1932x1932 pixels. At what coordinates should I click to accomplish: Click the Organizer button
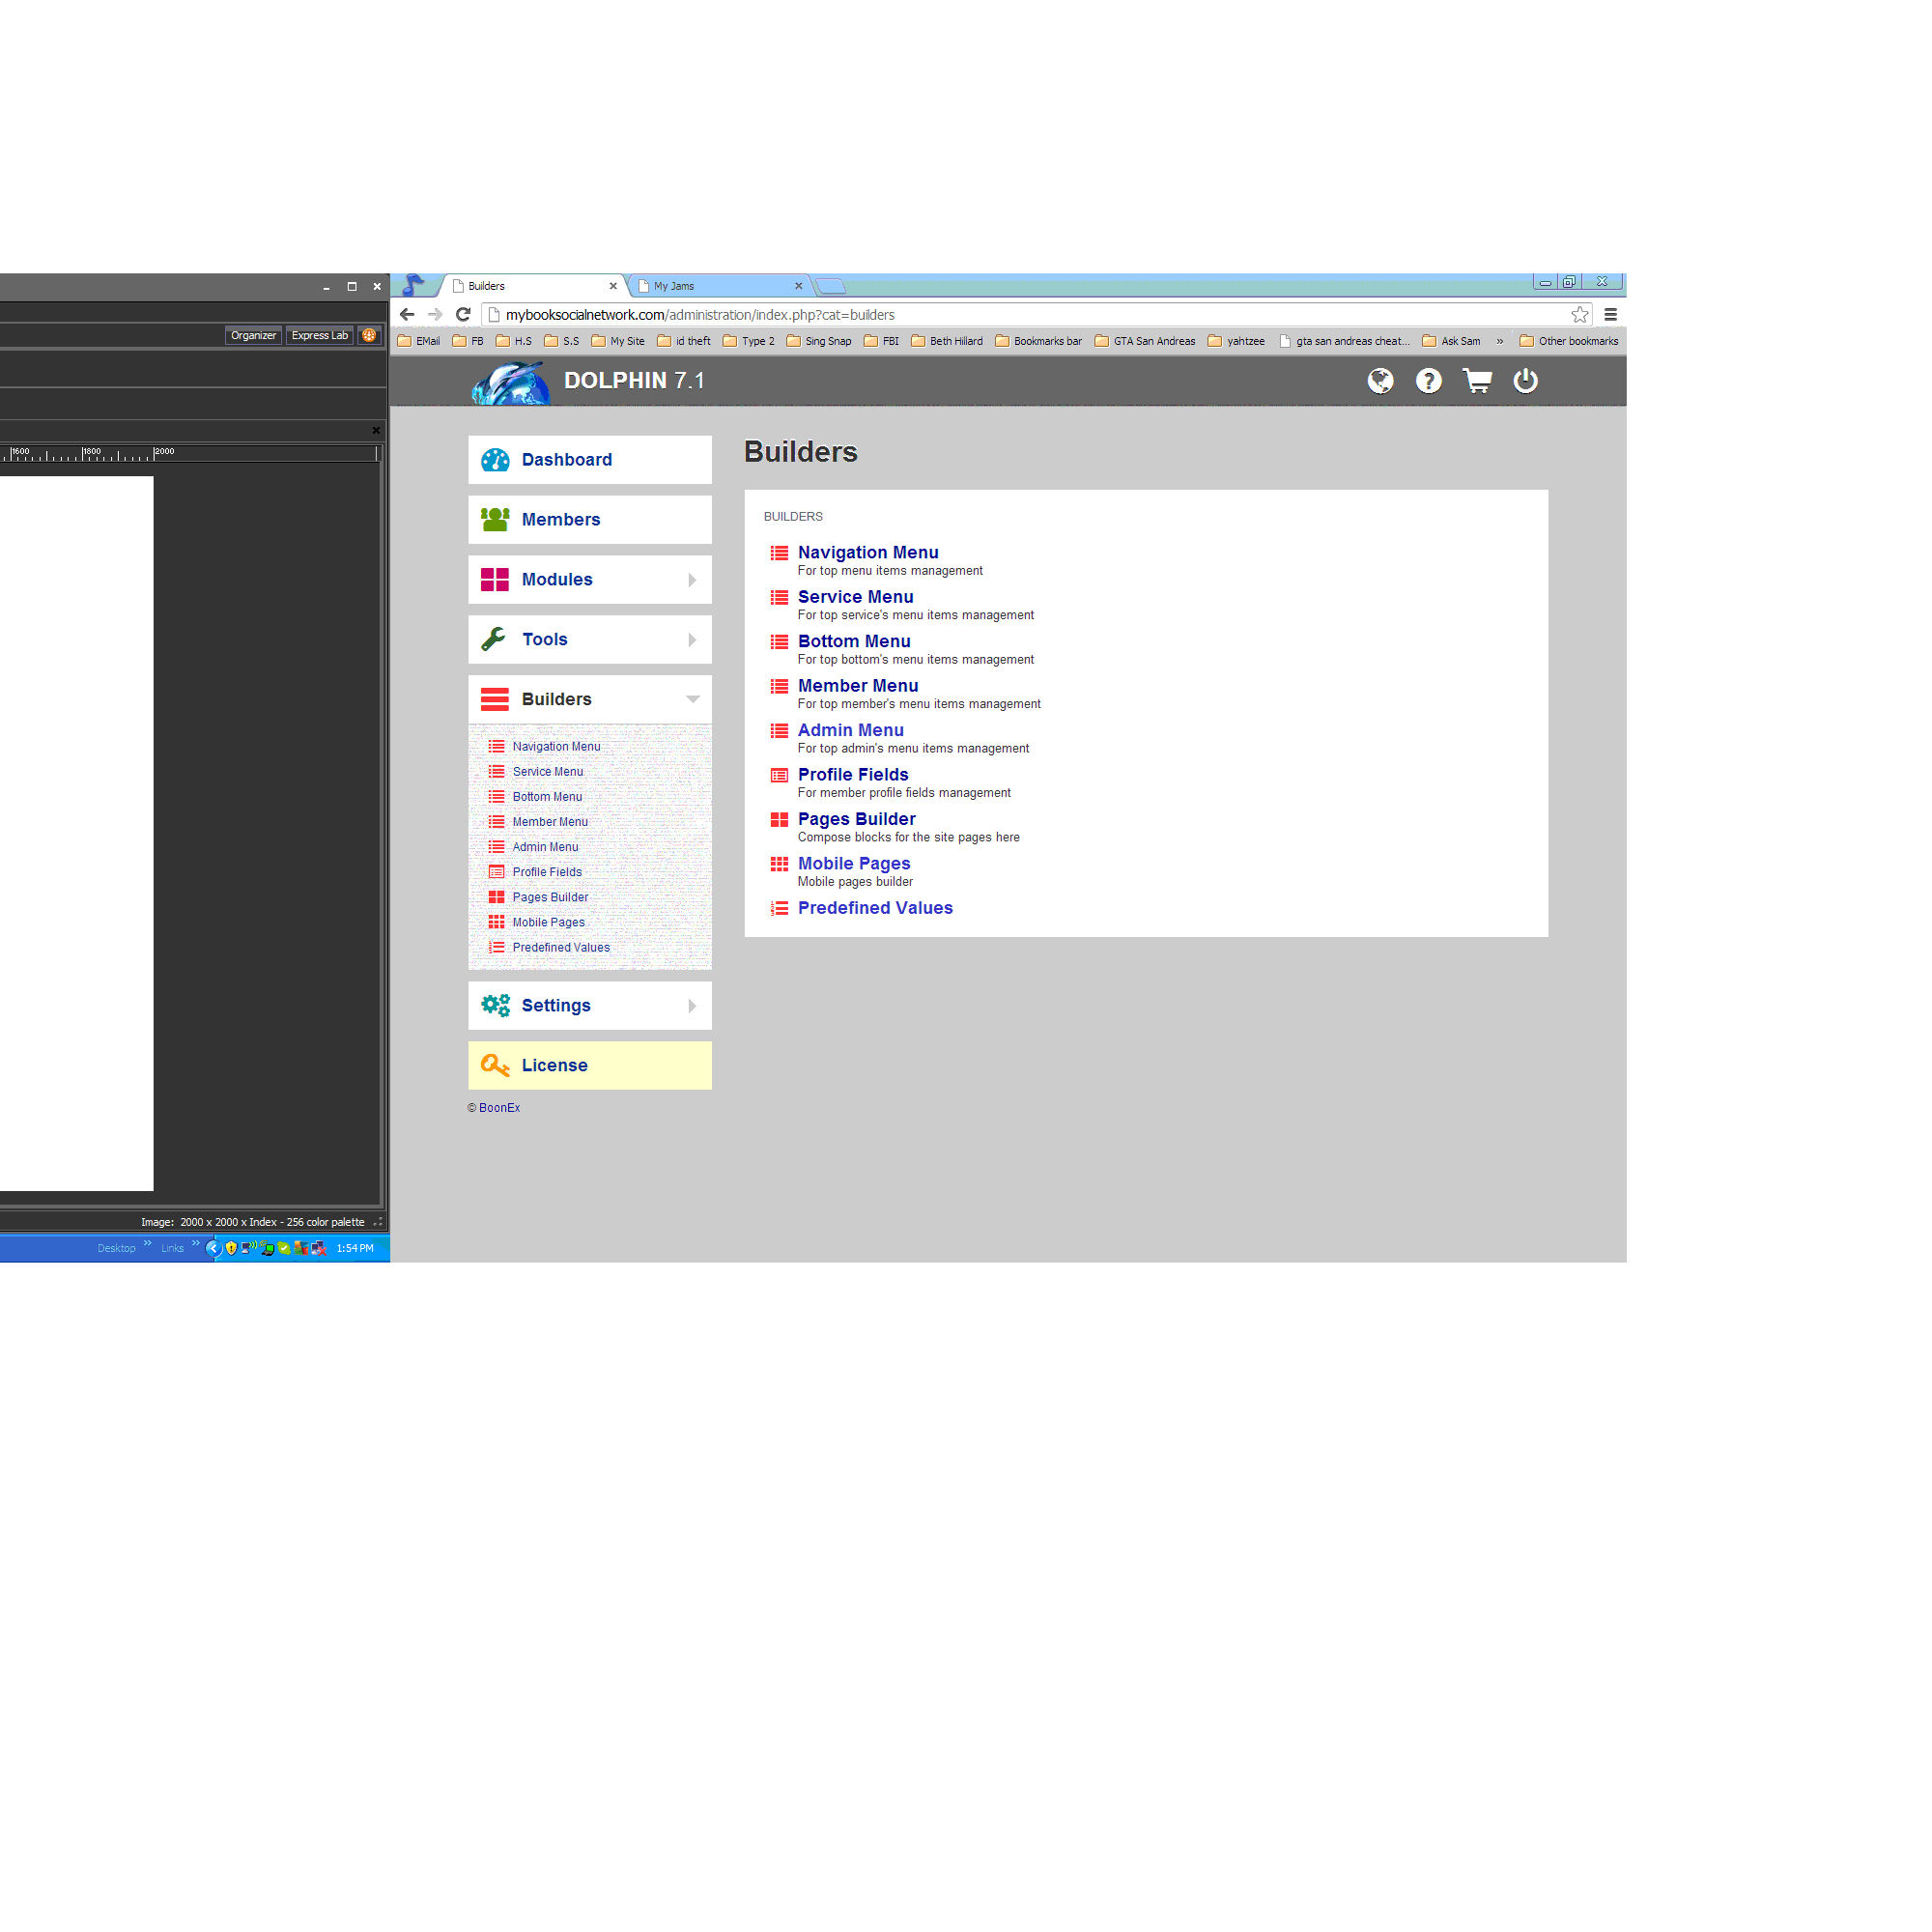(253, 336)
